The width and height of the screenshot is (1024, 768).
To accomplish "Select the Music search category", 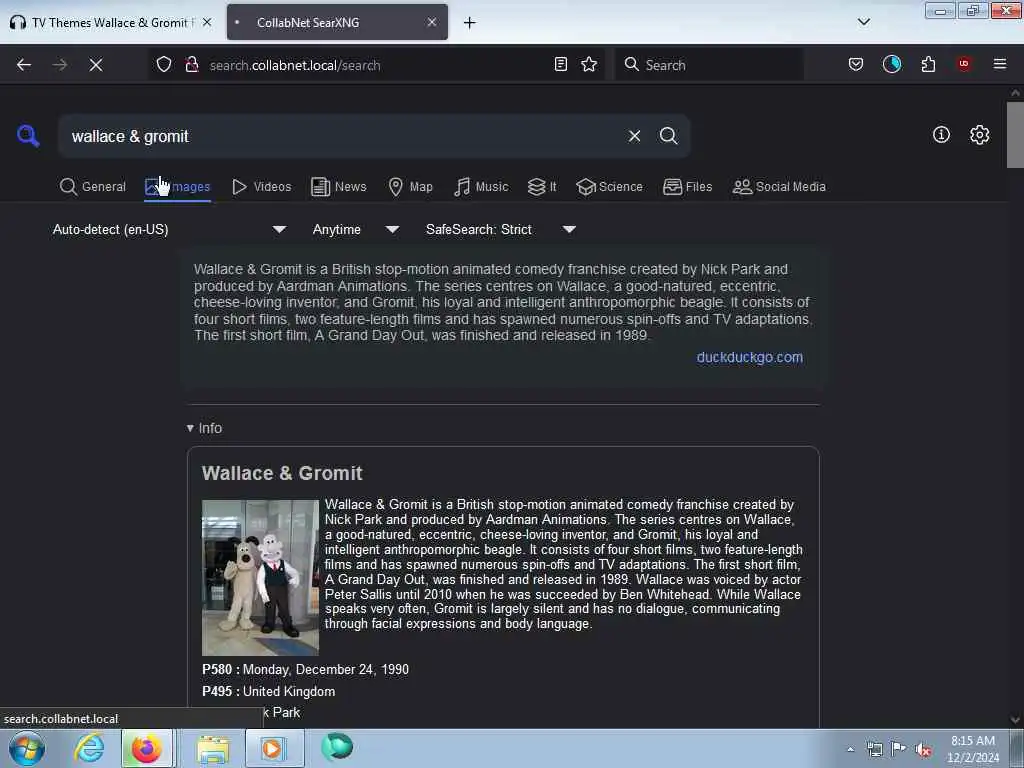I will (481, 187).
